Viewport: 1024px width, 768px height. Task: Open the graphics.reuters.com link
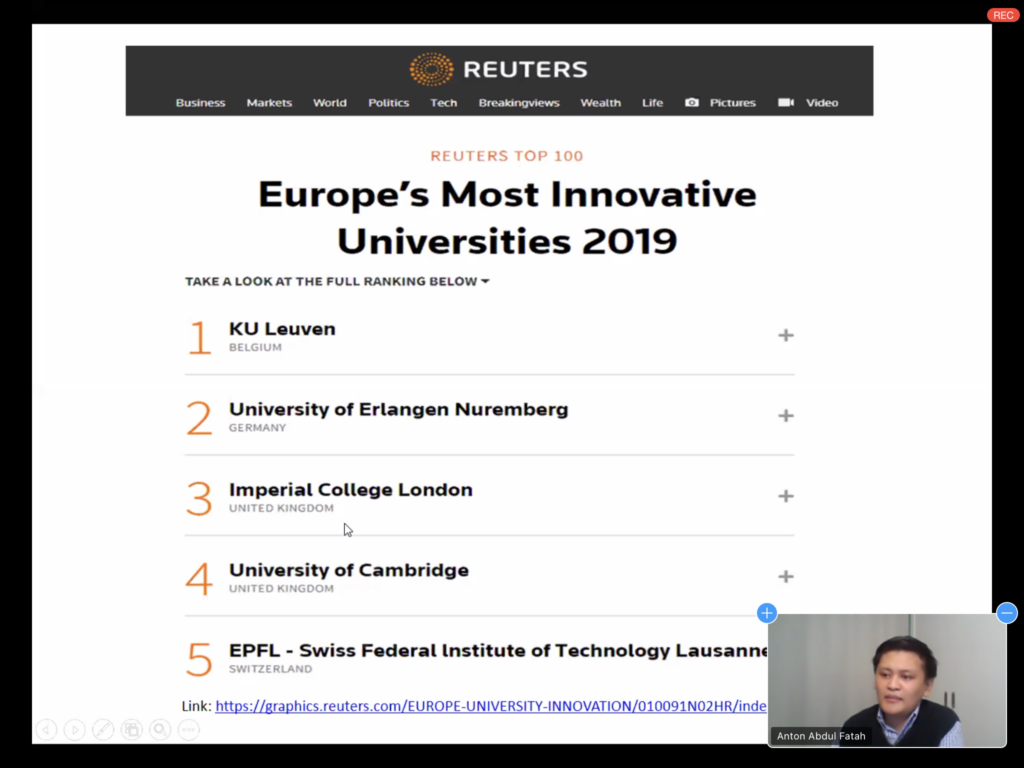pos(491,706)
